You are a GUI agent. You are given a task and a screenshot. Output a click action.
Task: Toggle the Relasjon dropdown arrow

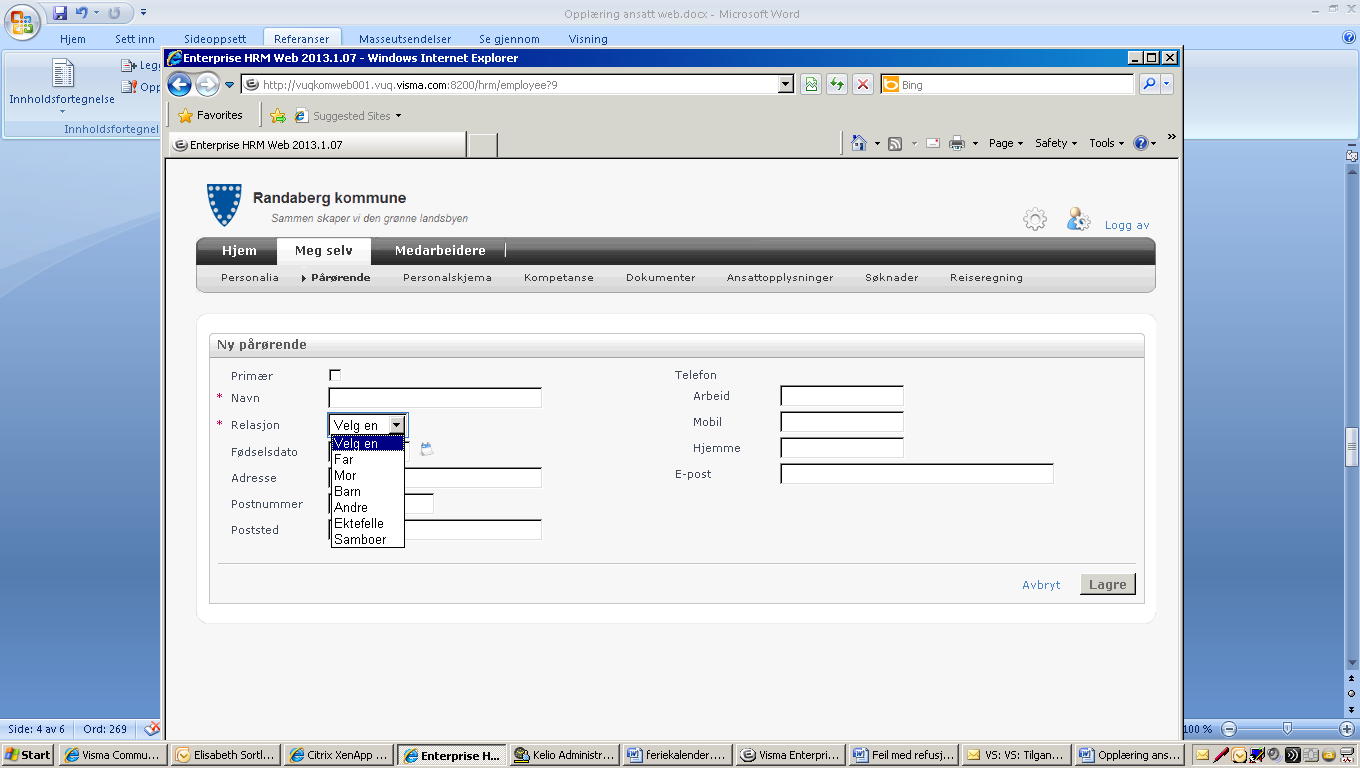click(x=396, y=425)
